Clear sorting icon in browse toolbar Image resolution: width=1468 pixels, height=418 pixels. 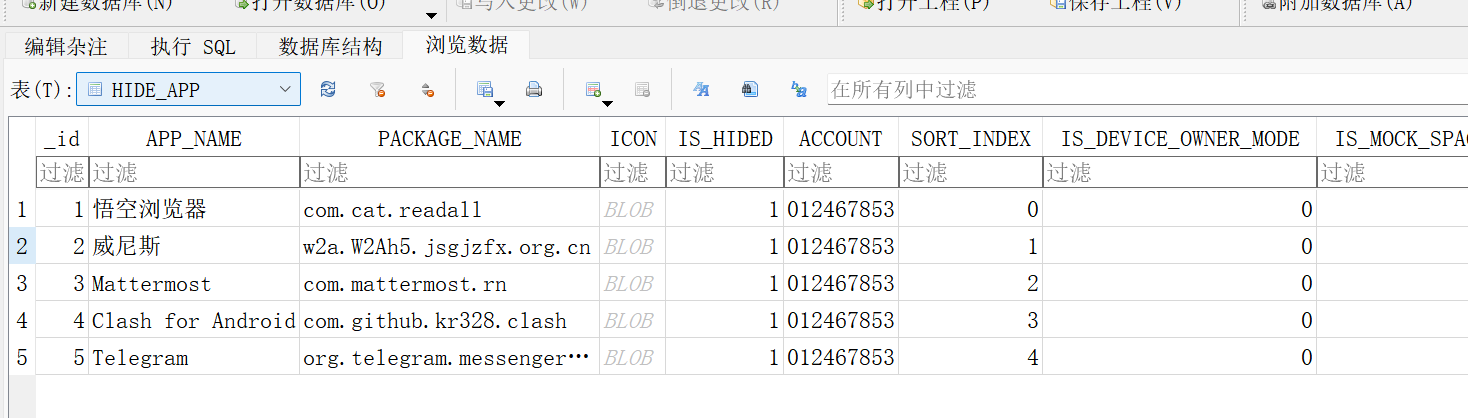tap(427, 89)
